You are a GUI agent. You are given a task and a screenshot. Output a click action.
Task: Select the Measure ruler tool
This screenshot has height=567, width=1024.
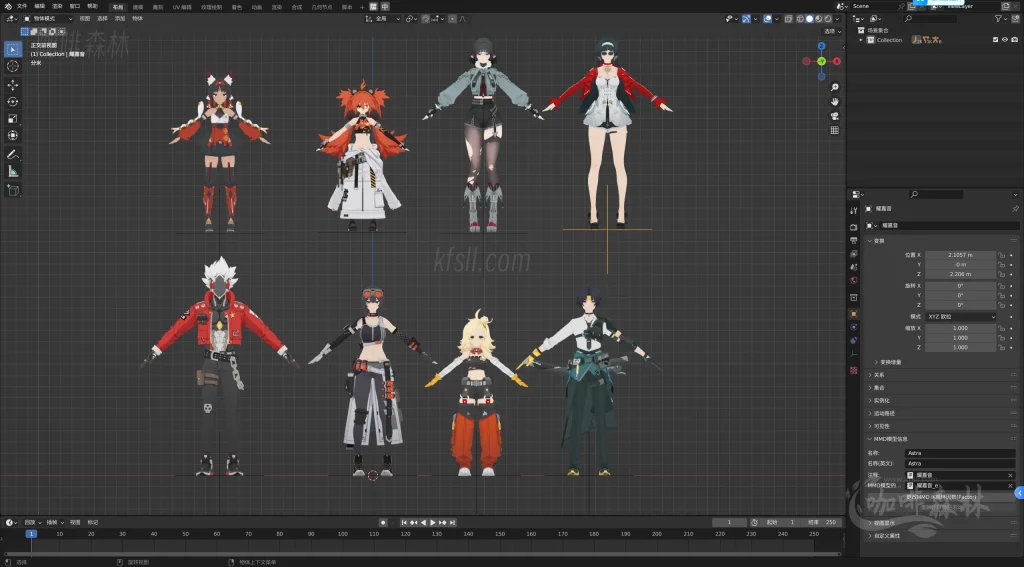click(x=12, y=171)
